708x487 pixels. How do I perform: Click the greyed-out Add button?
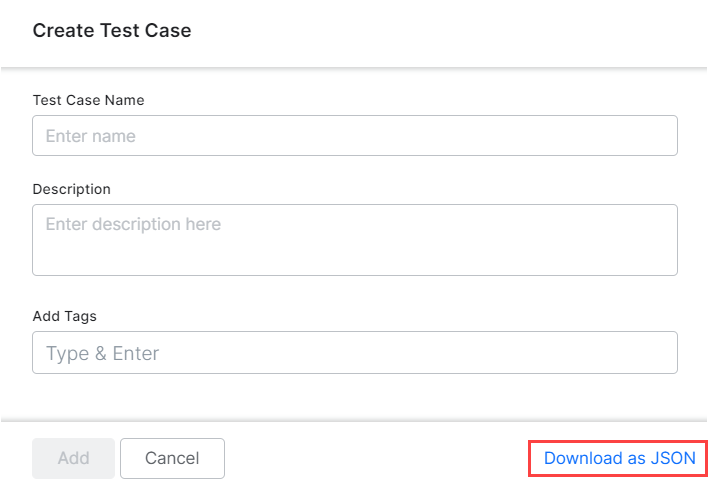click(x=73, y=458)
